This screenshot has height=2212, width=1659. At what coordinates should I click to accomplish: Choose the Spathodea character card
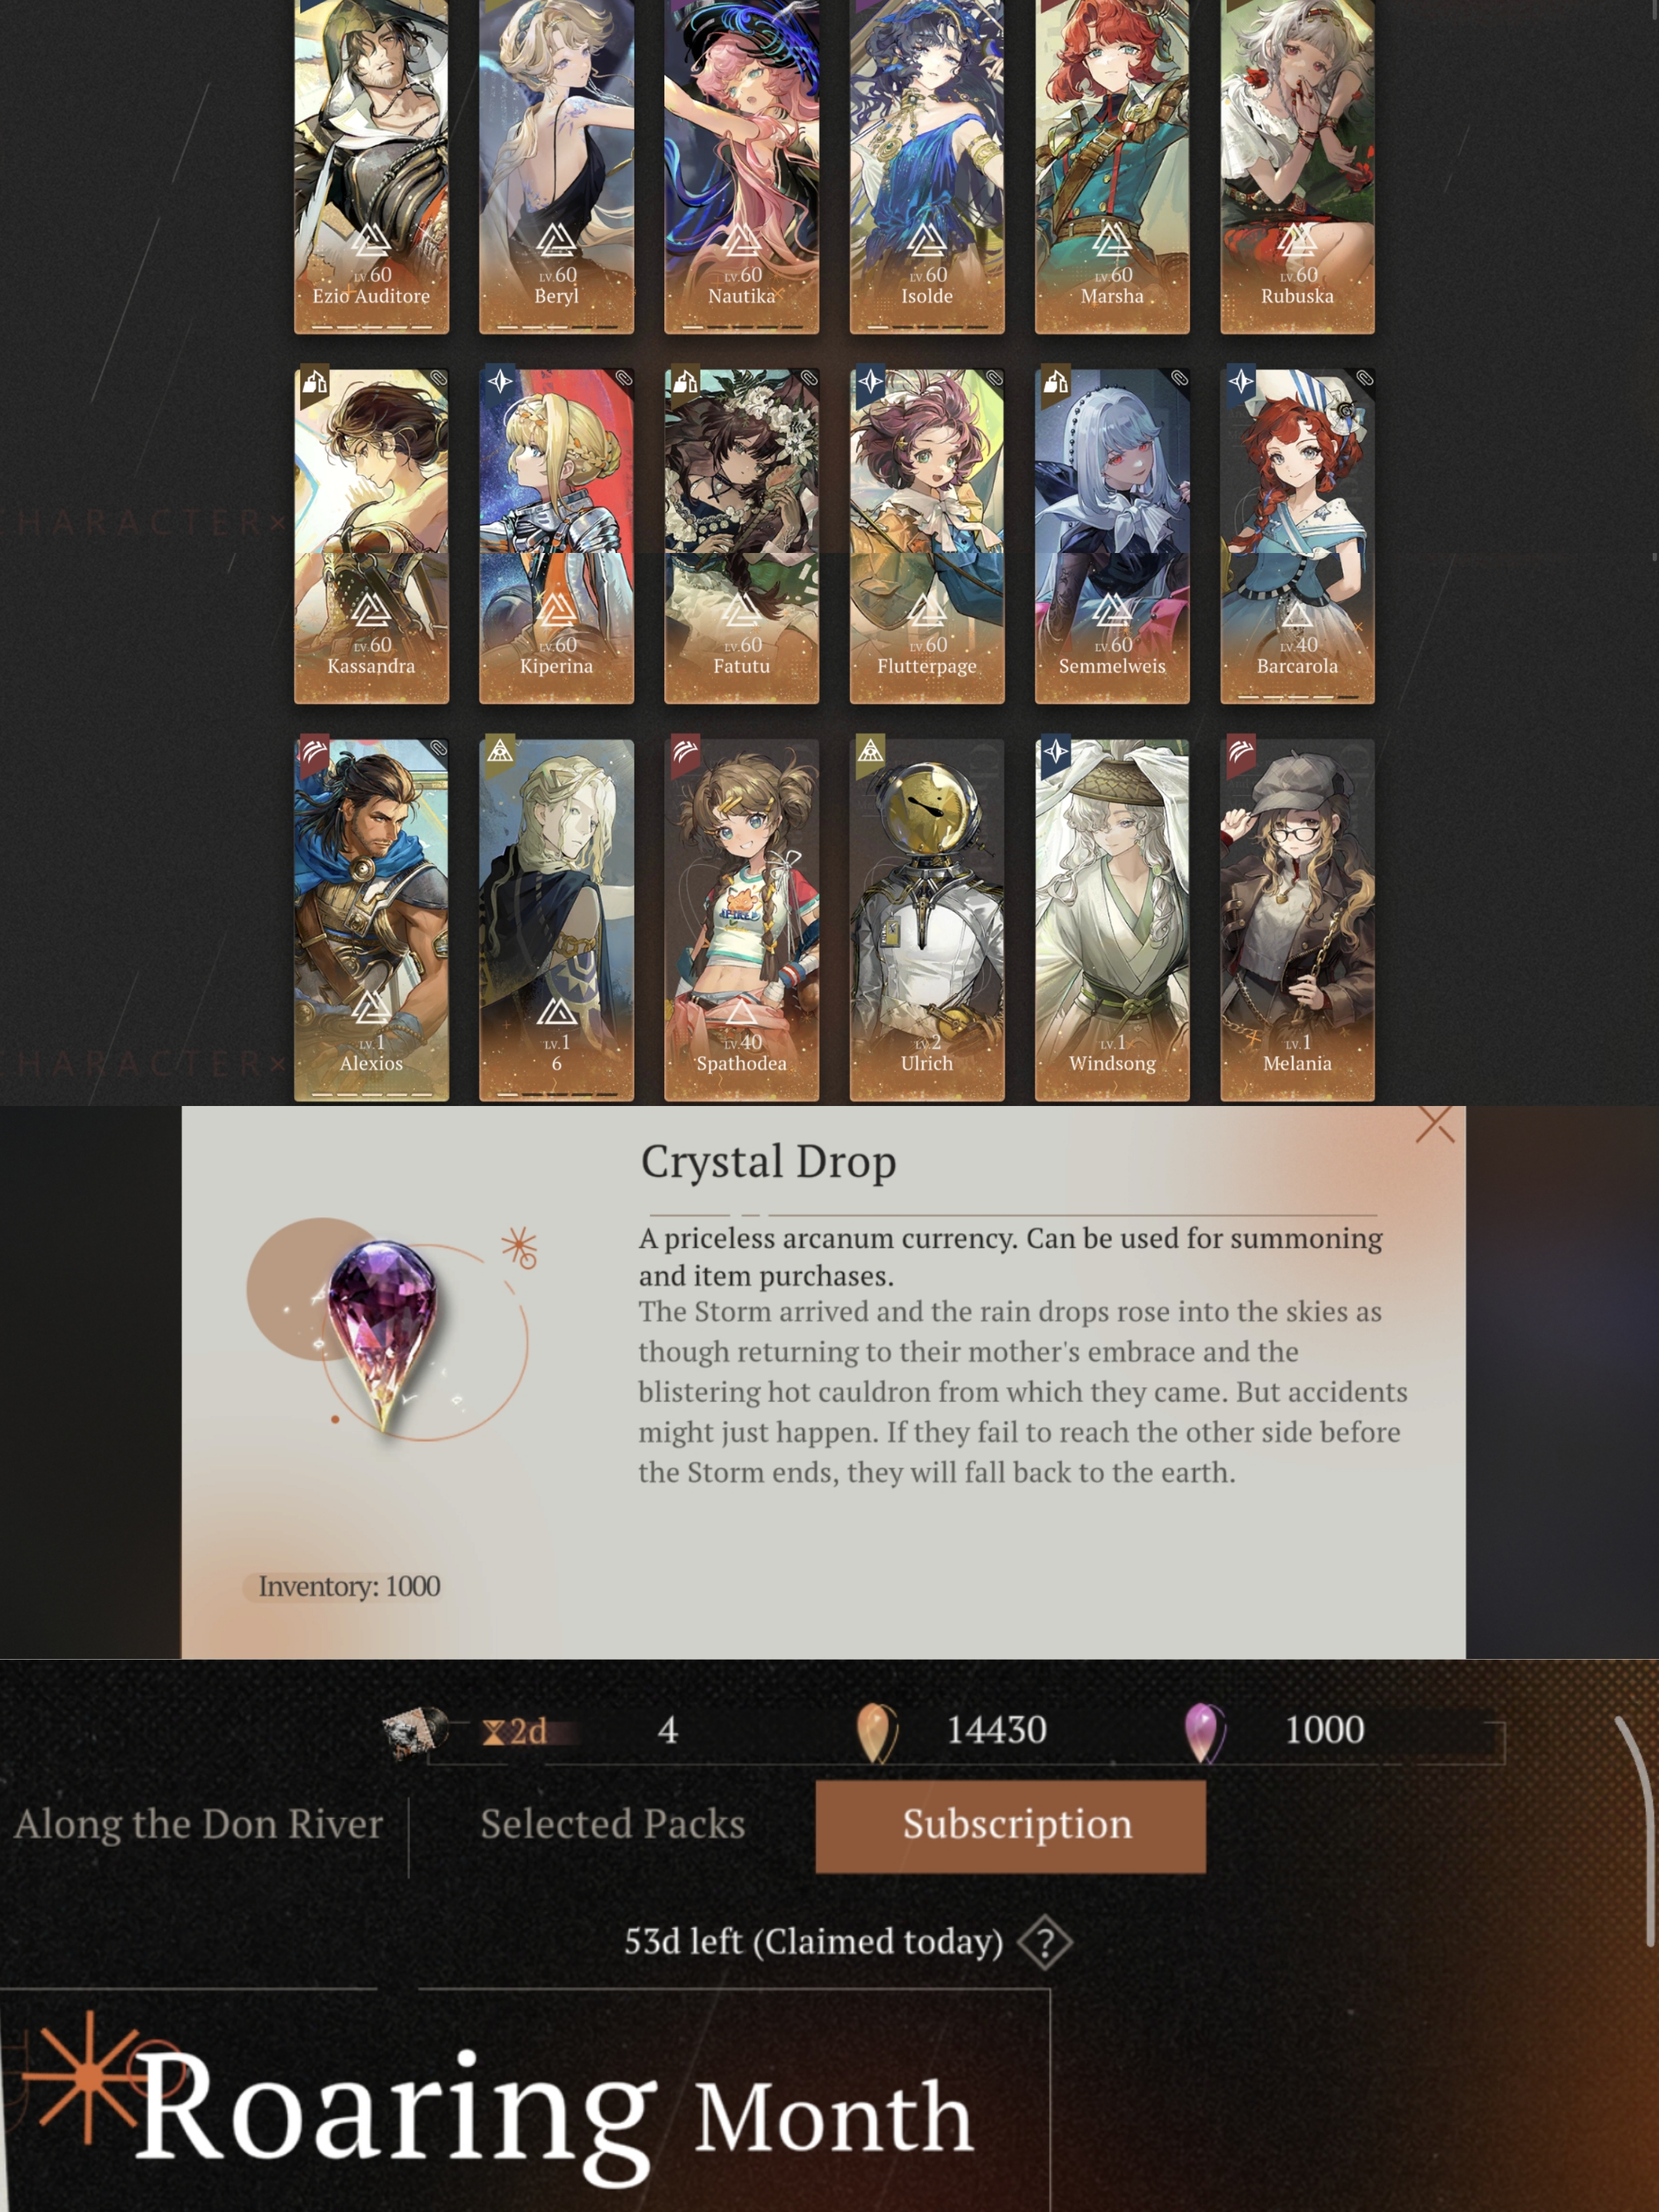point(741,920)
